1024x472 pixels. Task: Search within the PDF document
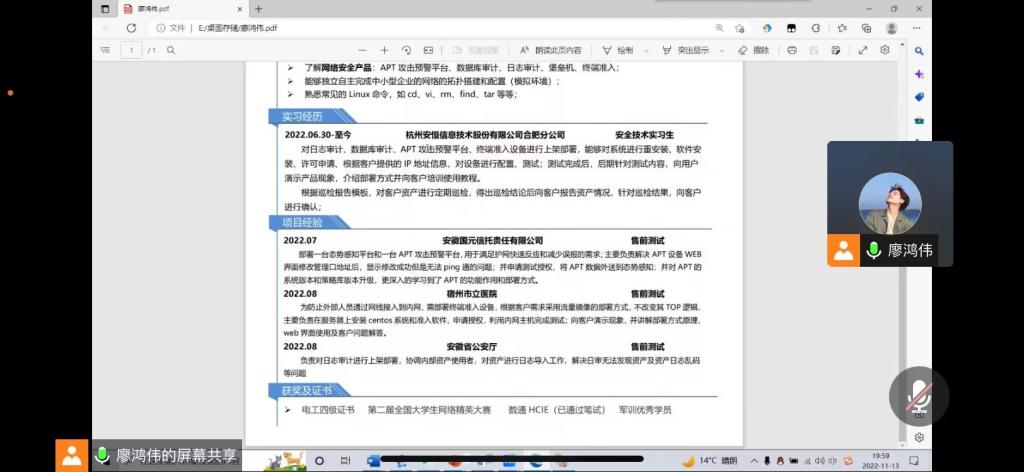coord(171,49)
